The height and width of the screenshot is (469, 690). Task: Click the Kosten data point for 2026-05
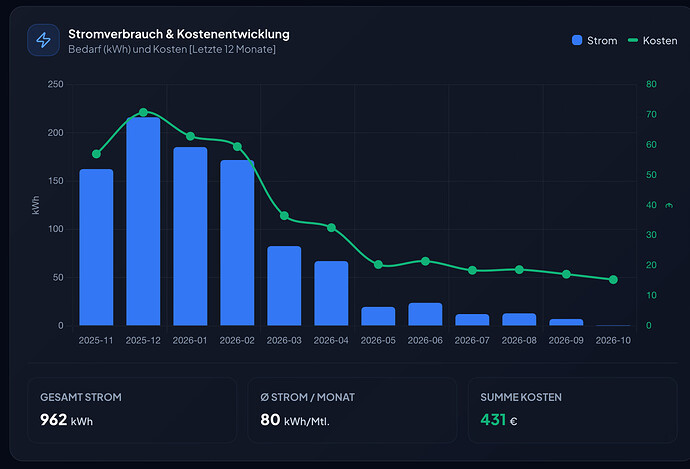click(378, 264)
